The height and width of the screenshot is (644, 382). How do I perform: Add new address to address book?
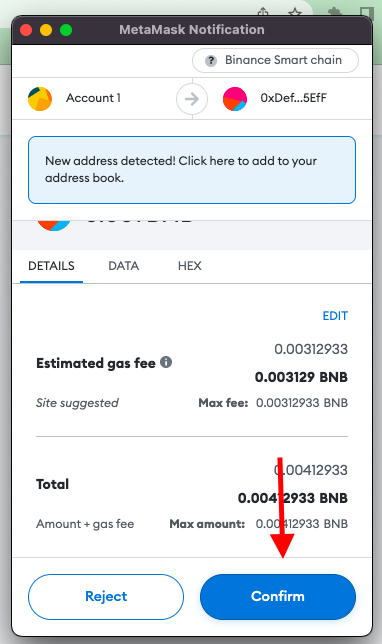(192, 170)
